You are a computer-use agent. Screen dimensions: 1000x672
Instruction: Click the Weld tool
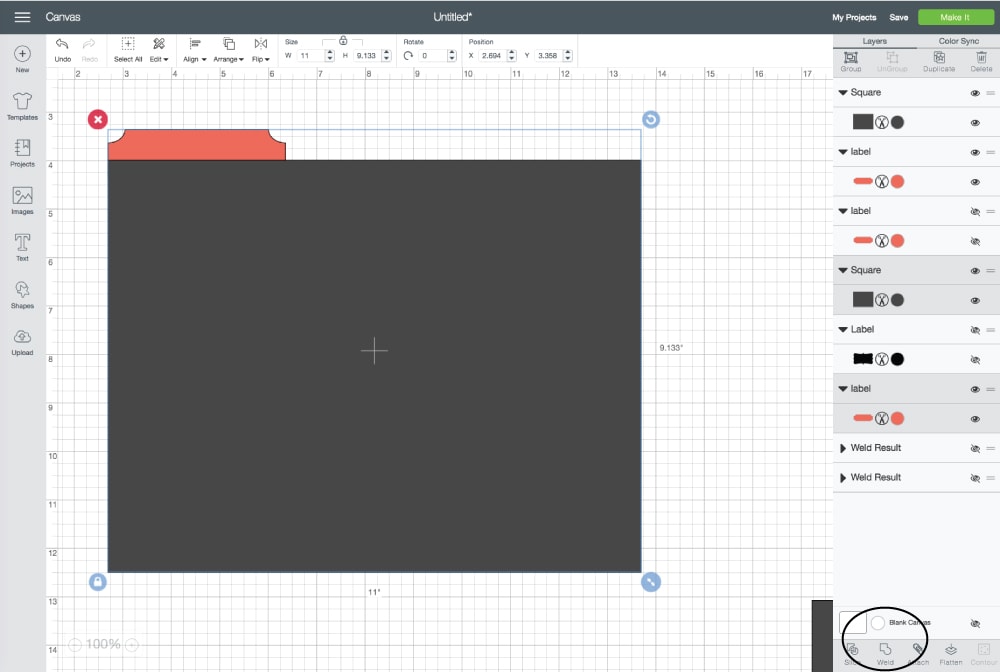point(885,652)
